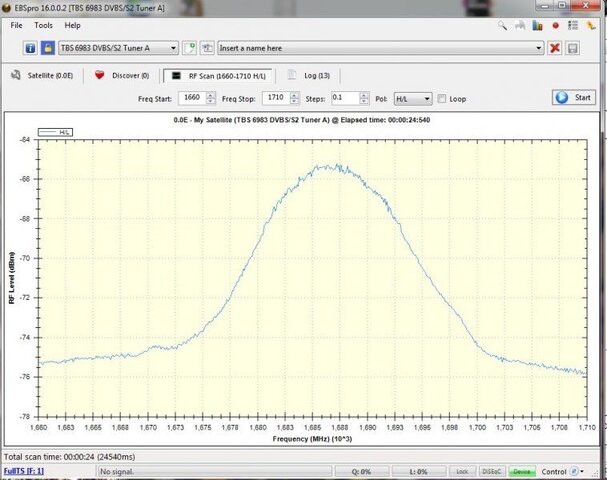607x480 pixels.
Task: Click the red X delete icon
Action: [555, 48]
